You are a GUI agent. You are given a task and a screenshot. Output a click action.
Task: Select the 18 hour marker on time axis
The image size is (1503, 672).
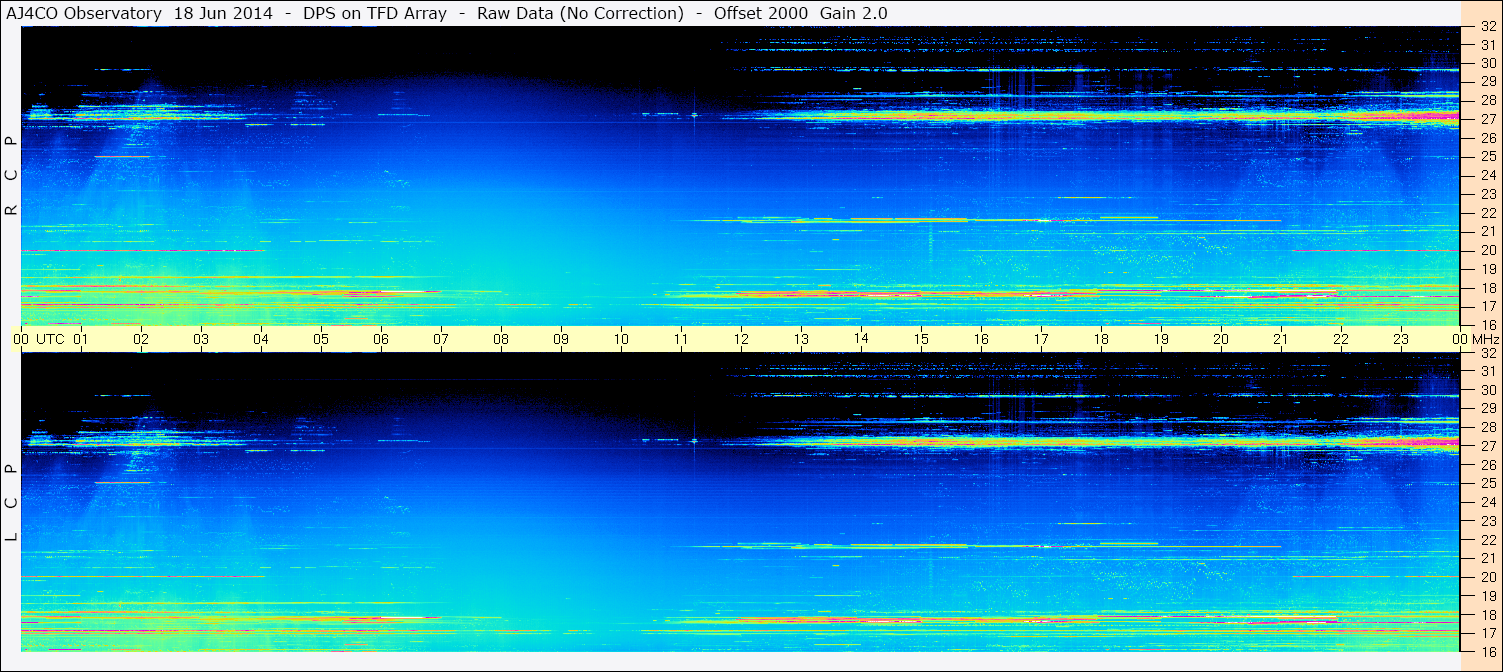coord(1101,339)
